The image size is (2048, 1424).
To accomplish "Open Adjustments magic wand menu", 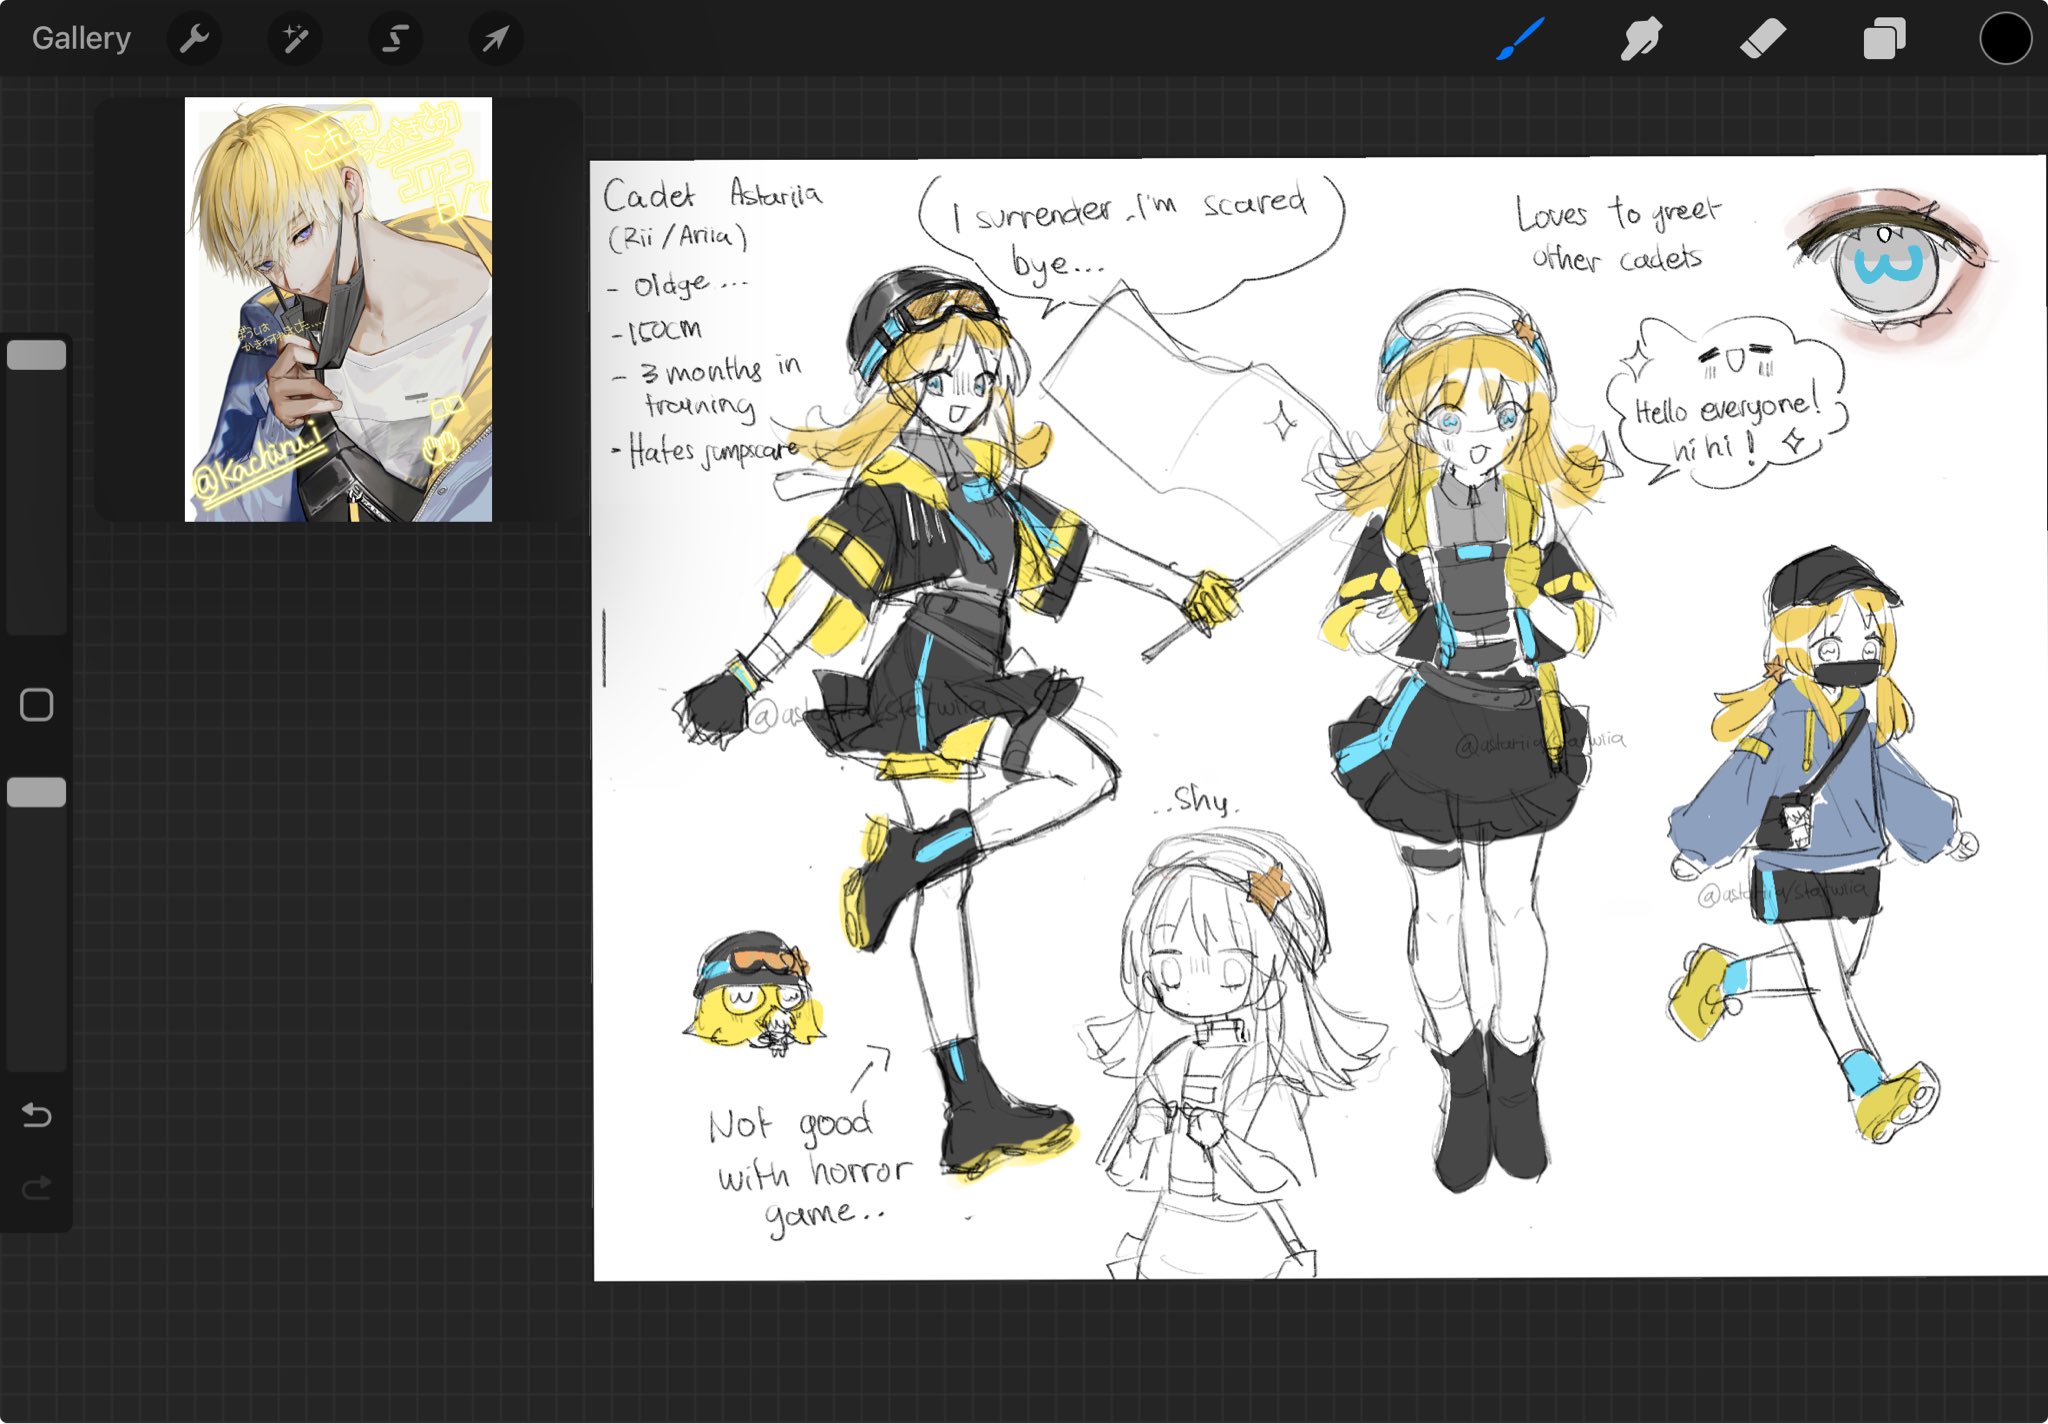I will point(295,39).
